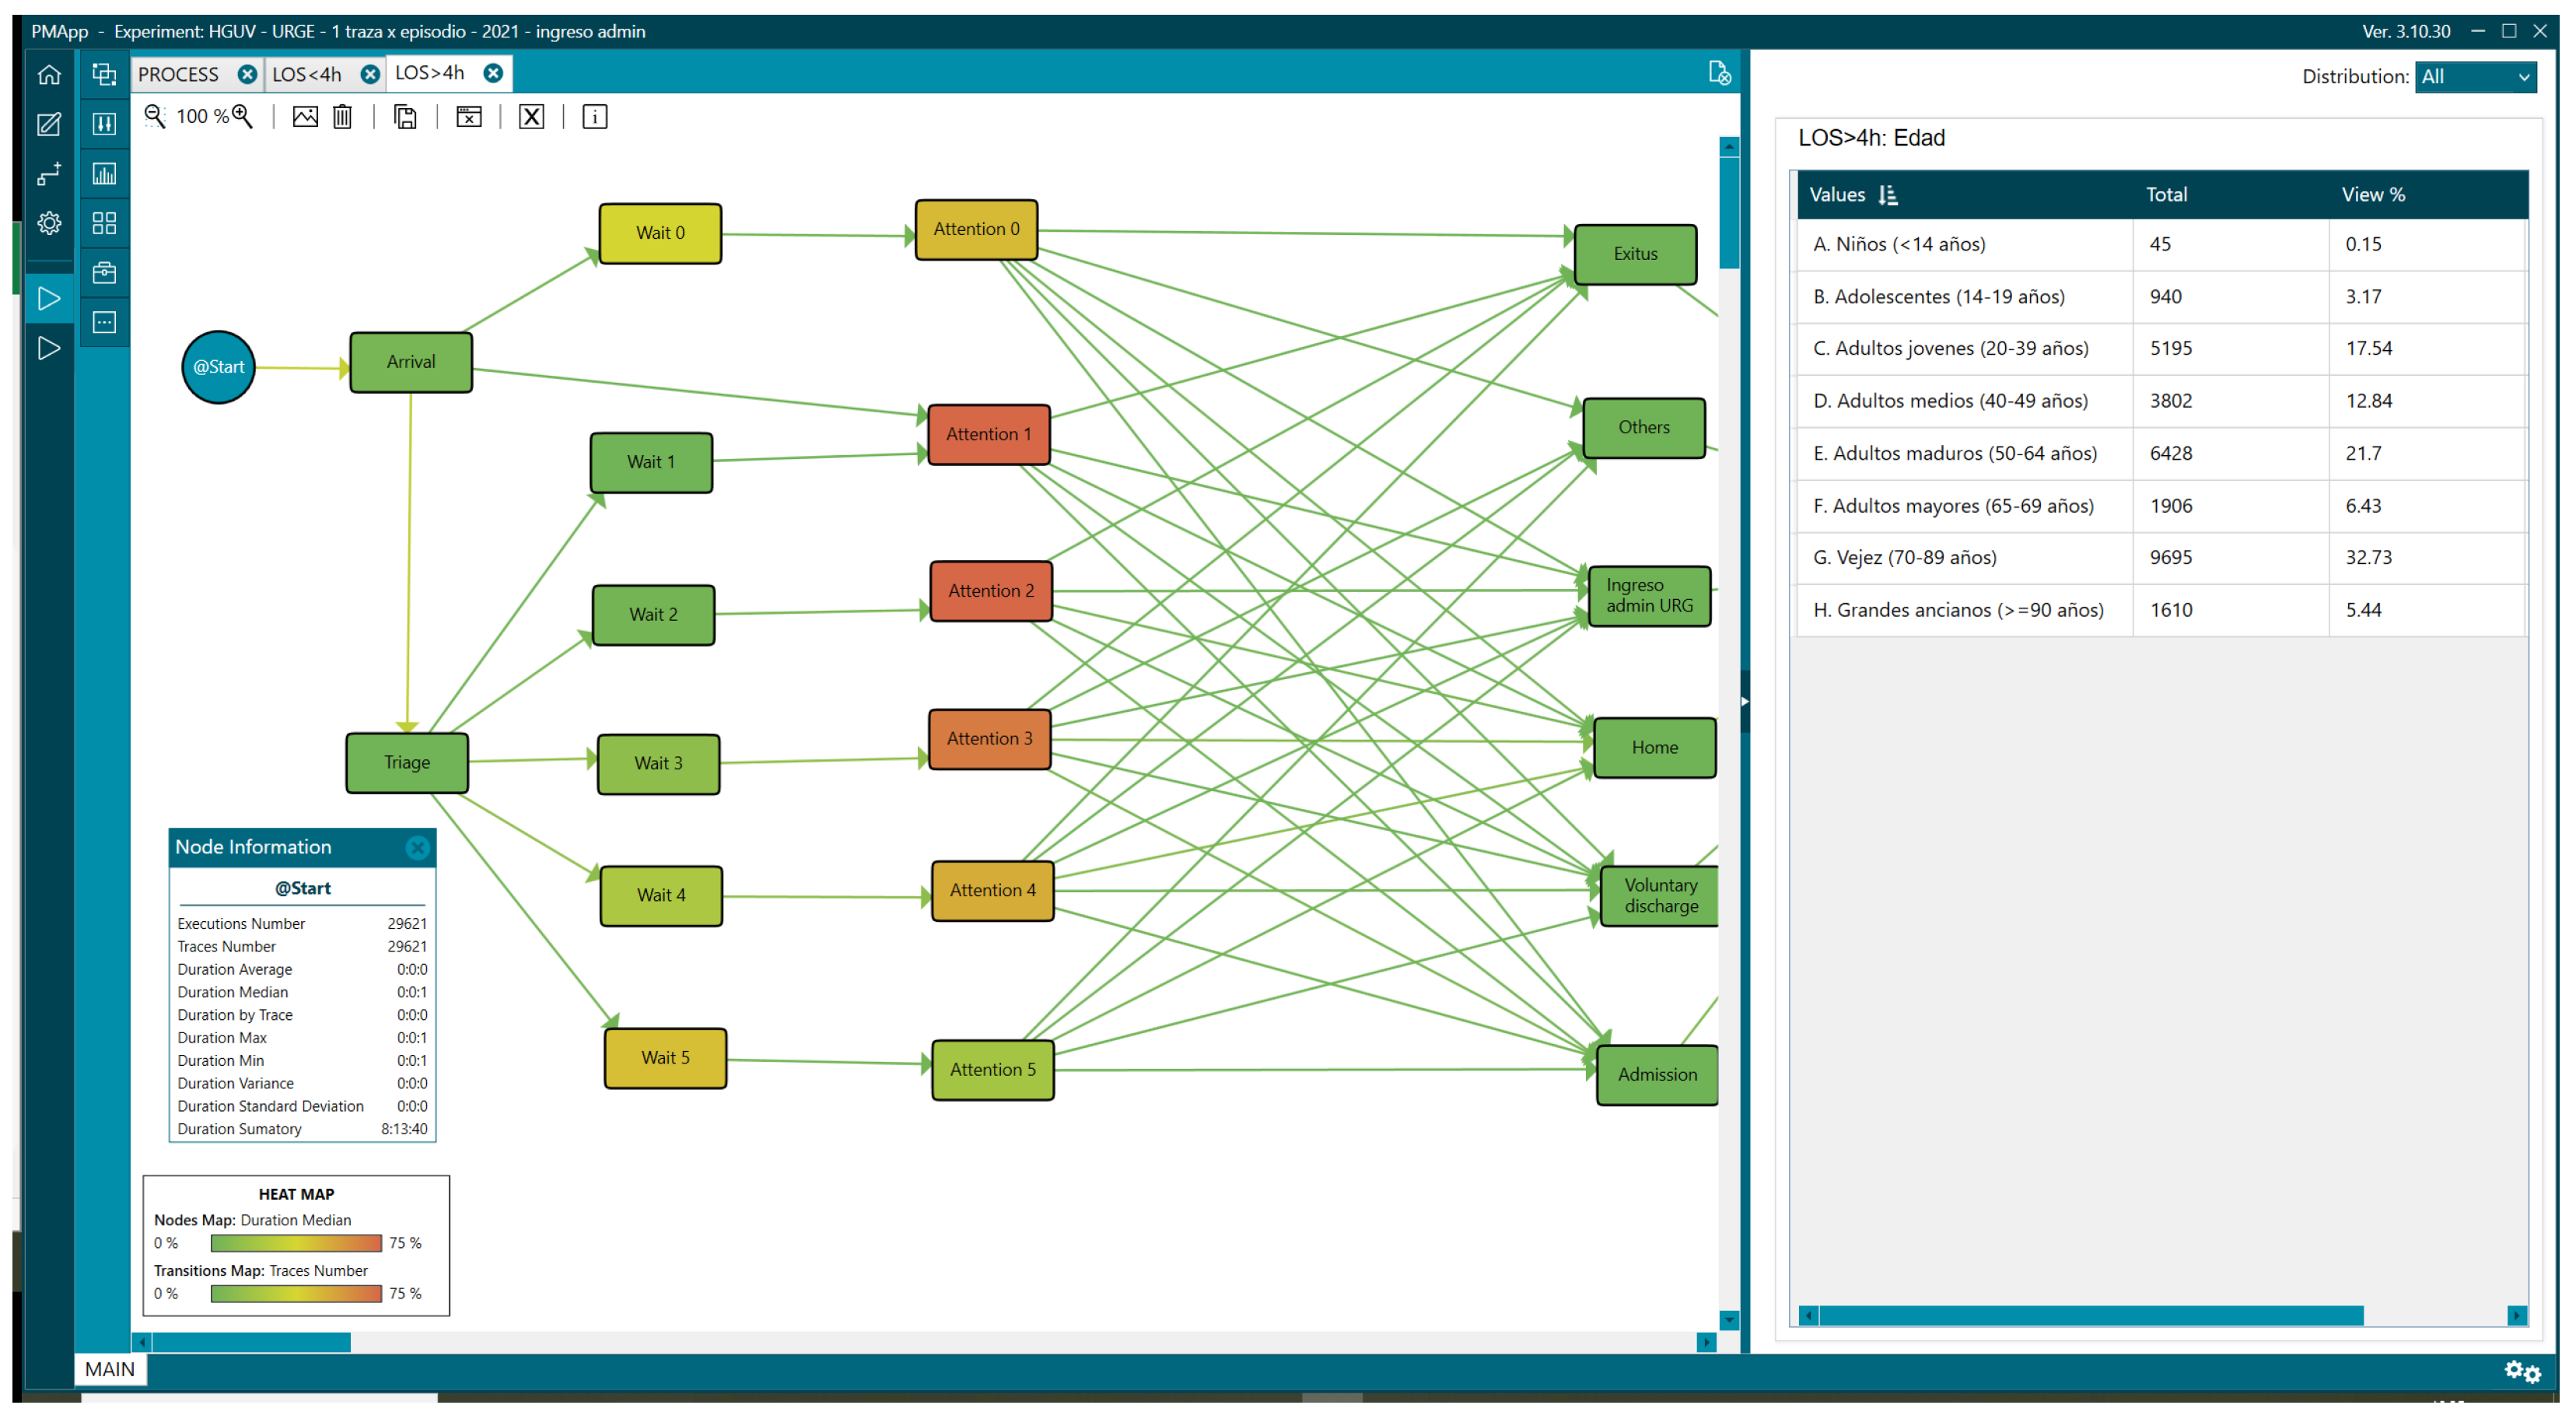Click the trash delete icon in toolbar

tap(343, 116)
